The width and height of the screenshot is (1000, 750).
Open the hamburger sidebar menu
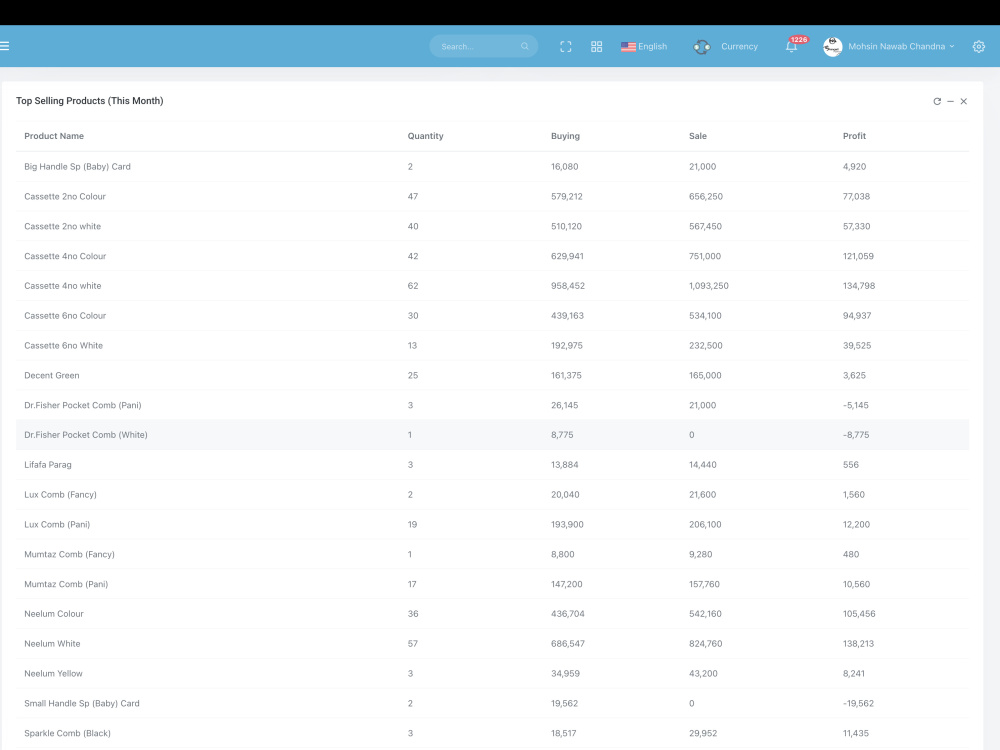(4, 46)
